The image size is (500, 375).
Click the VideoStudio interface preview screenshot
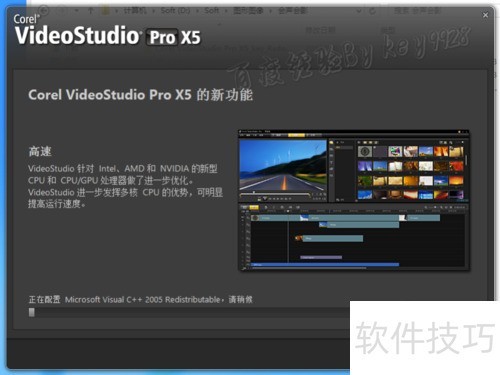tap(354, 200)
